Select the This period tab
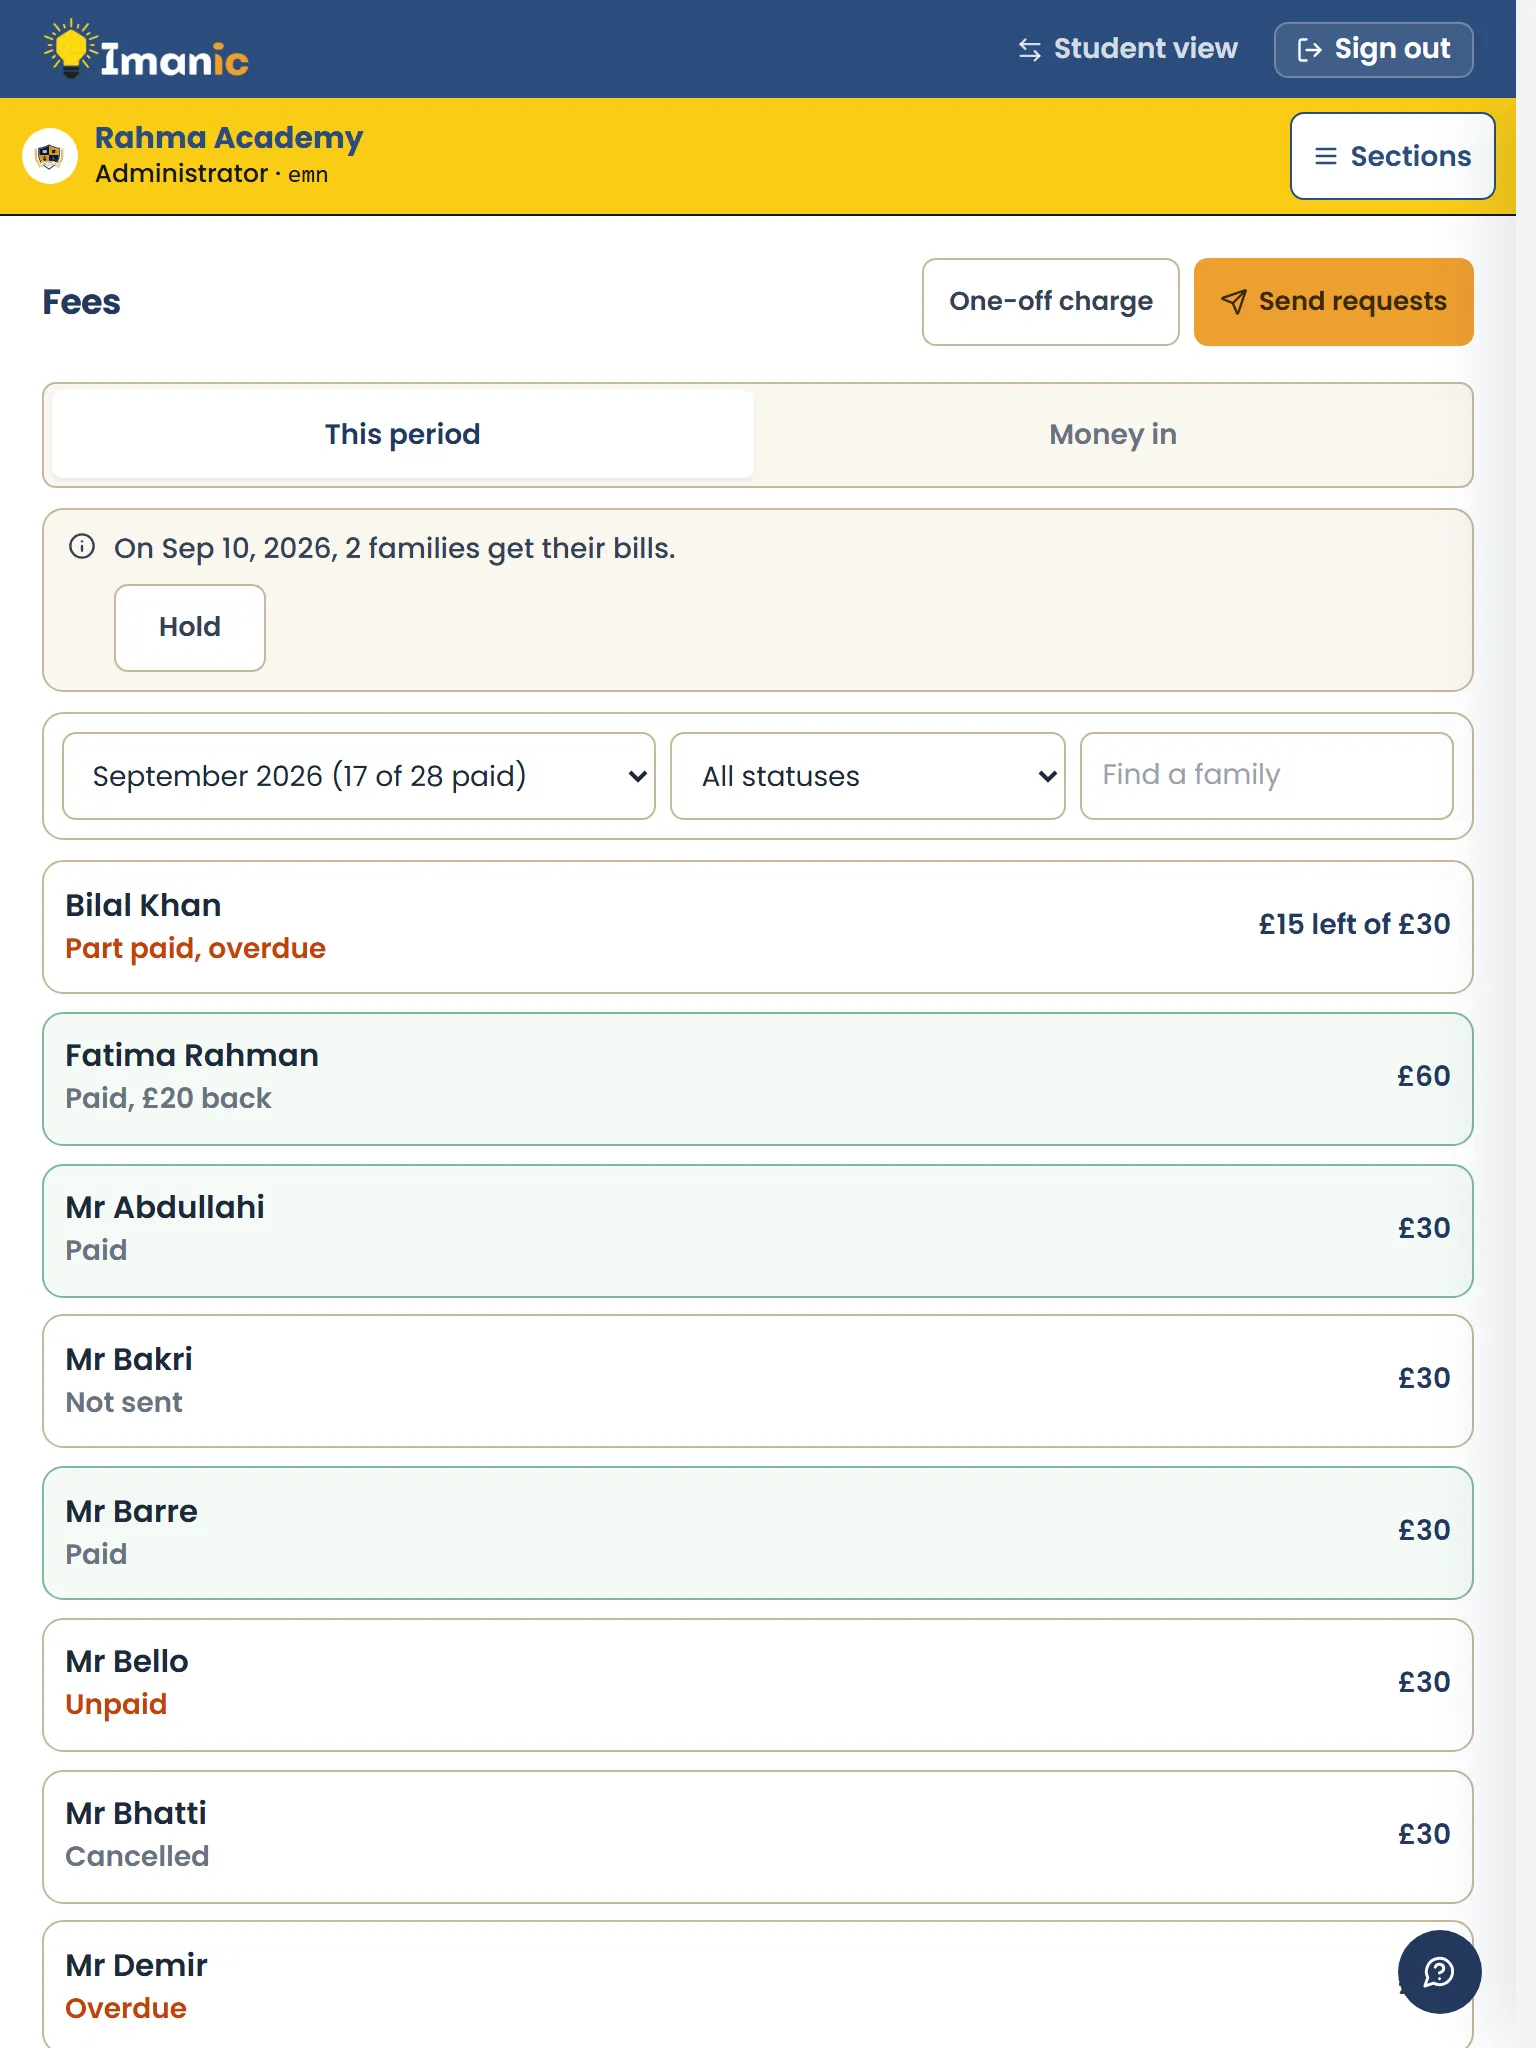This screenshot has height=2048, width=1536. tap(403, 435)
